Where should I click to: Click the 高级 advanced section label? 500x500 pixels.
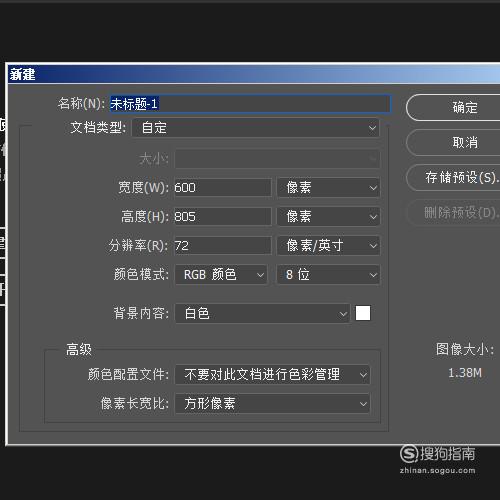click(79, 350)
